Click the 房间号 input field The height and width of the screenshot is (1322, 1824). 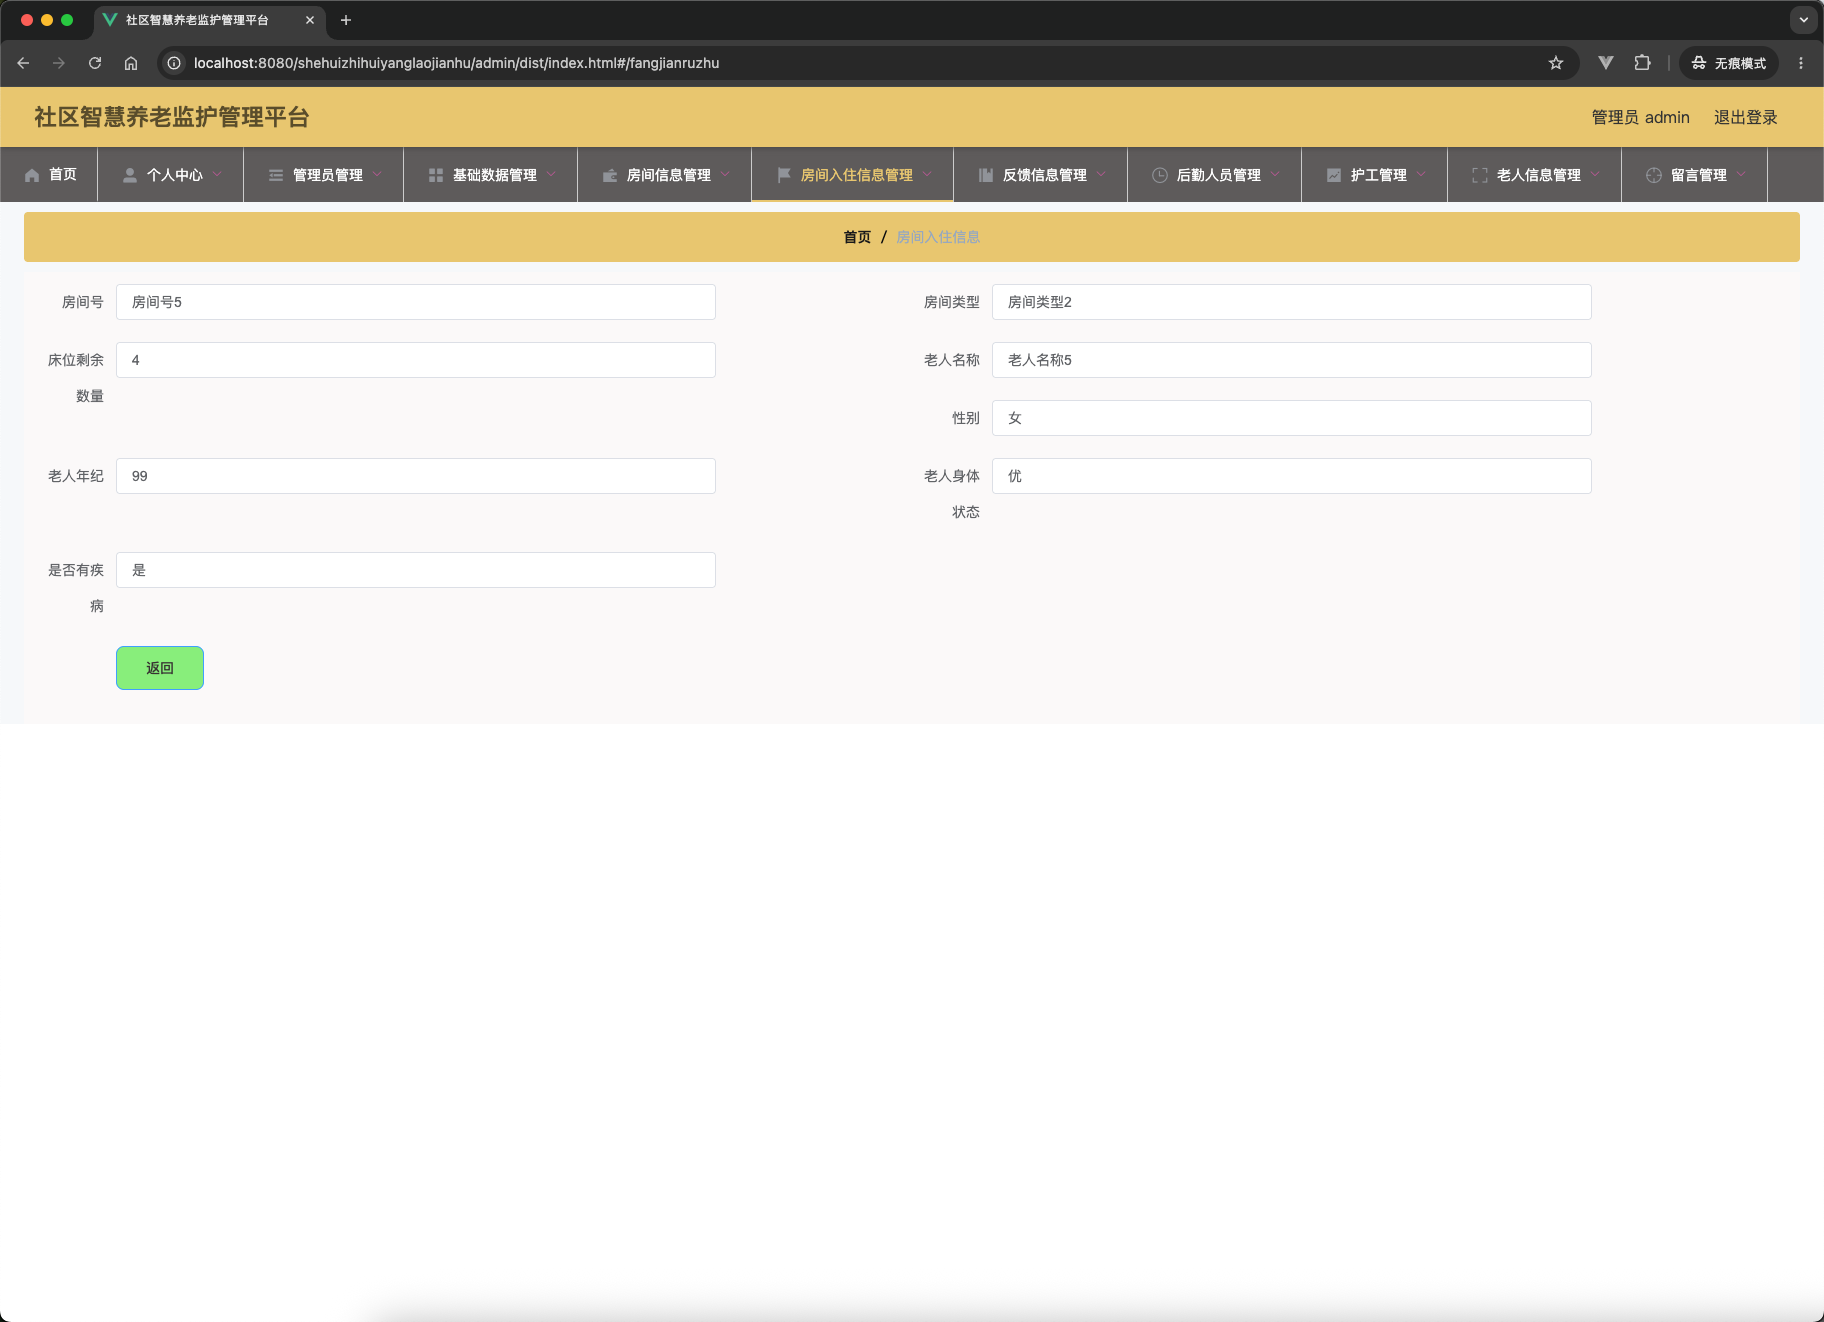click(x=416, y=302)
